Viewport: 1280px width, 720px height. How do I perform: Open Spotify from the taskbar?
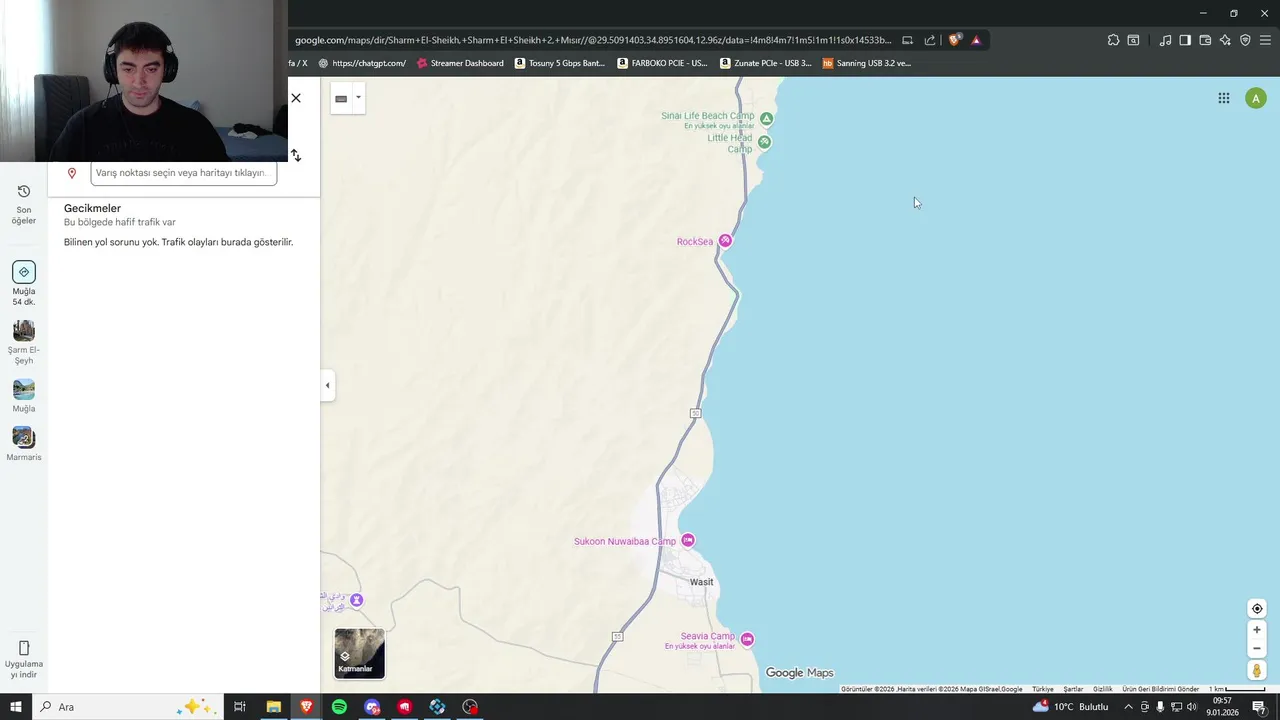click(339, 707)
